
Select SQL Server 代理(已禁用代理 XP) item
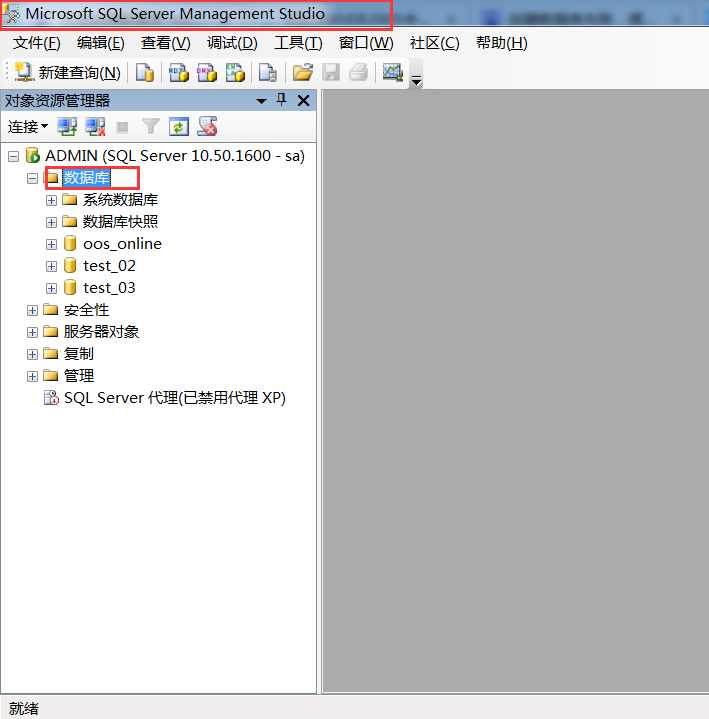coord(175,398)
